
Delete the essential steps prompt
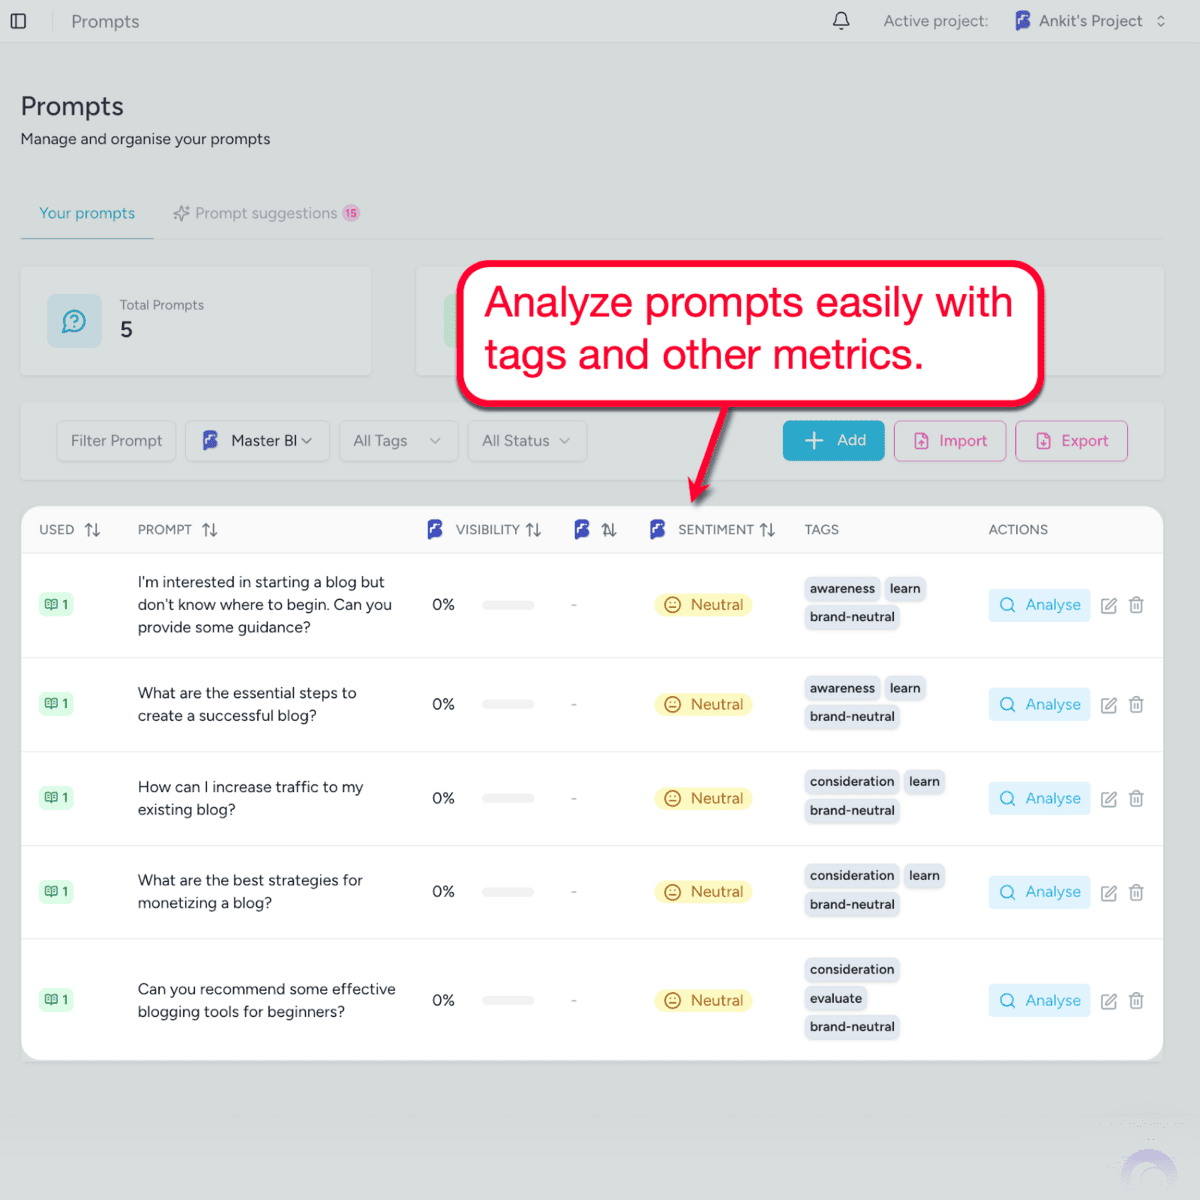tap(1136, 705)
